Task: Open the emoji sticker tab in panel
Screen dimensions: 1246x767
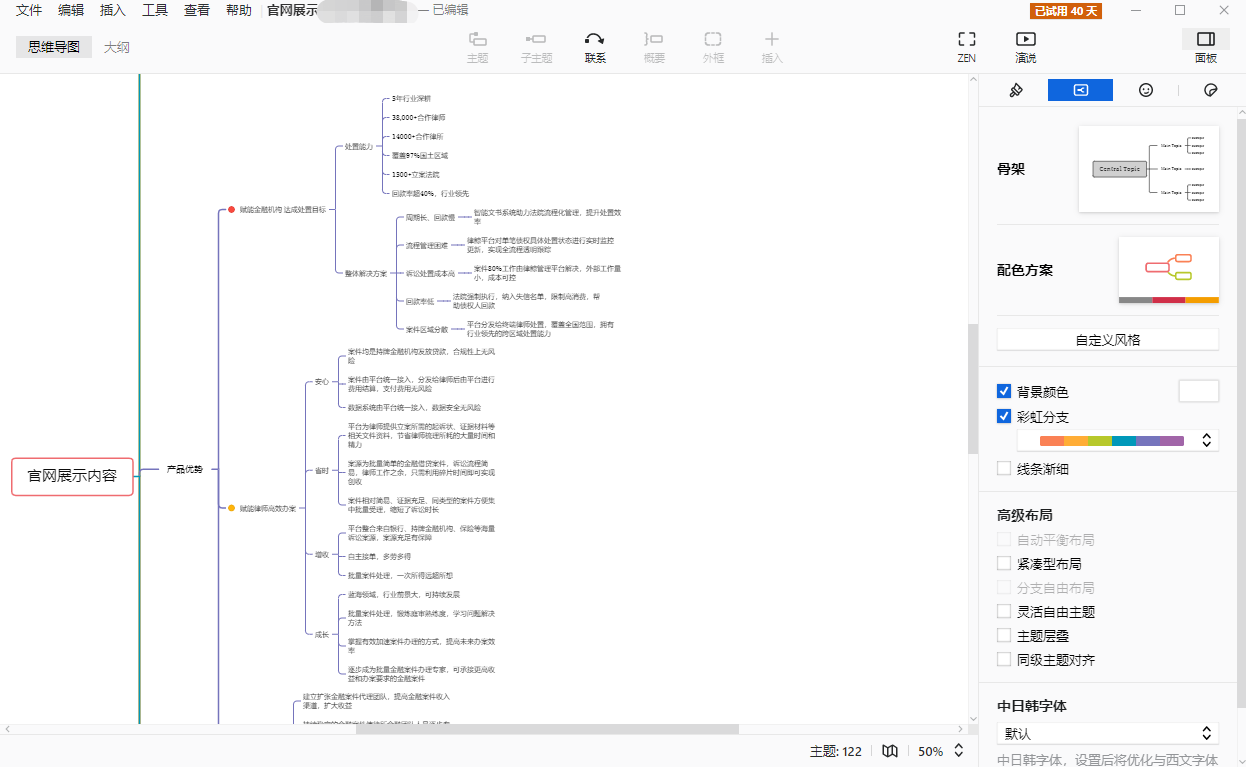Action: (1146, 90)
